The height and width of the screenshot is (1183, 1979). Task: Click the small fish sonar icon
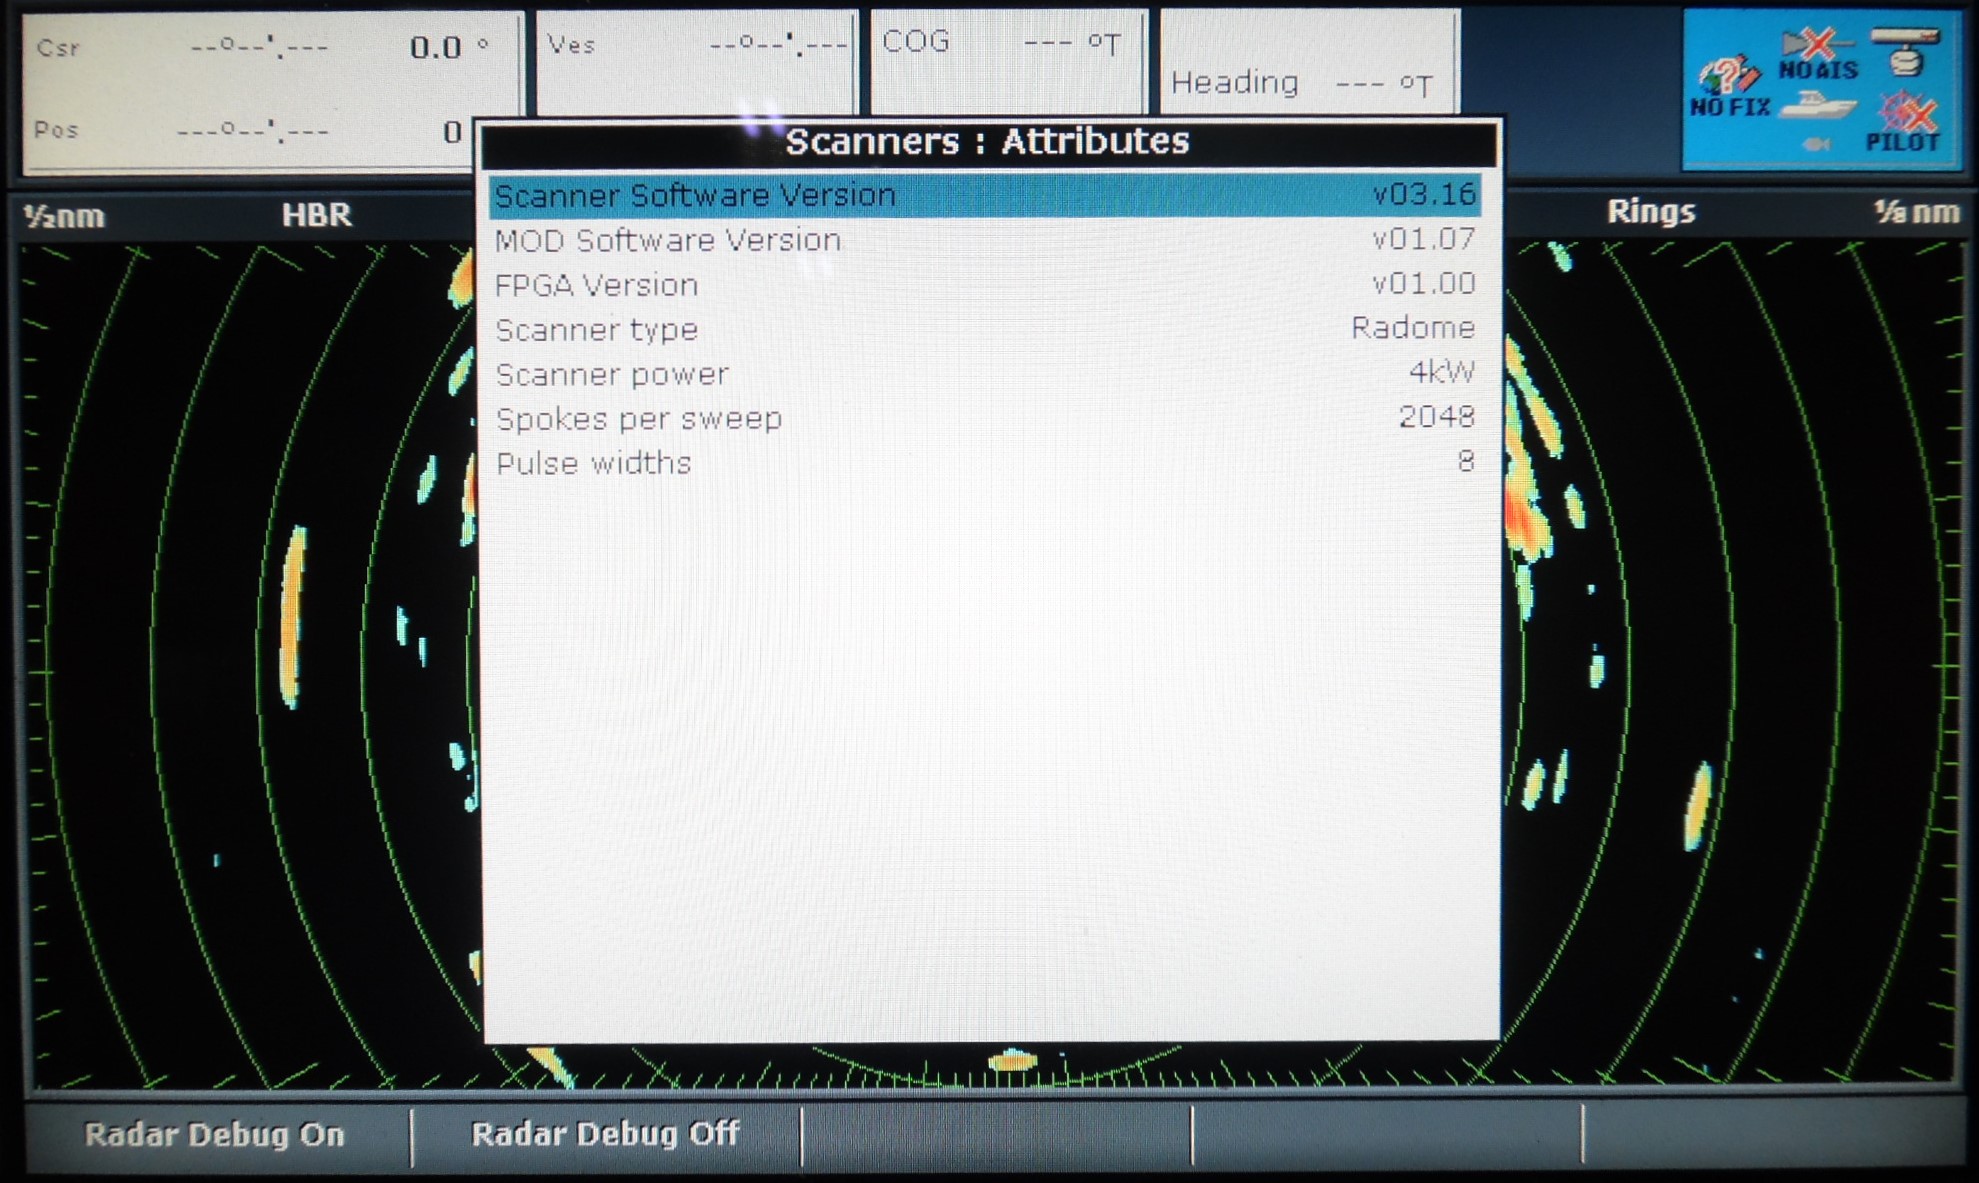(x=1816, y=145)
